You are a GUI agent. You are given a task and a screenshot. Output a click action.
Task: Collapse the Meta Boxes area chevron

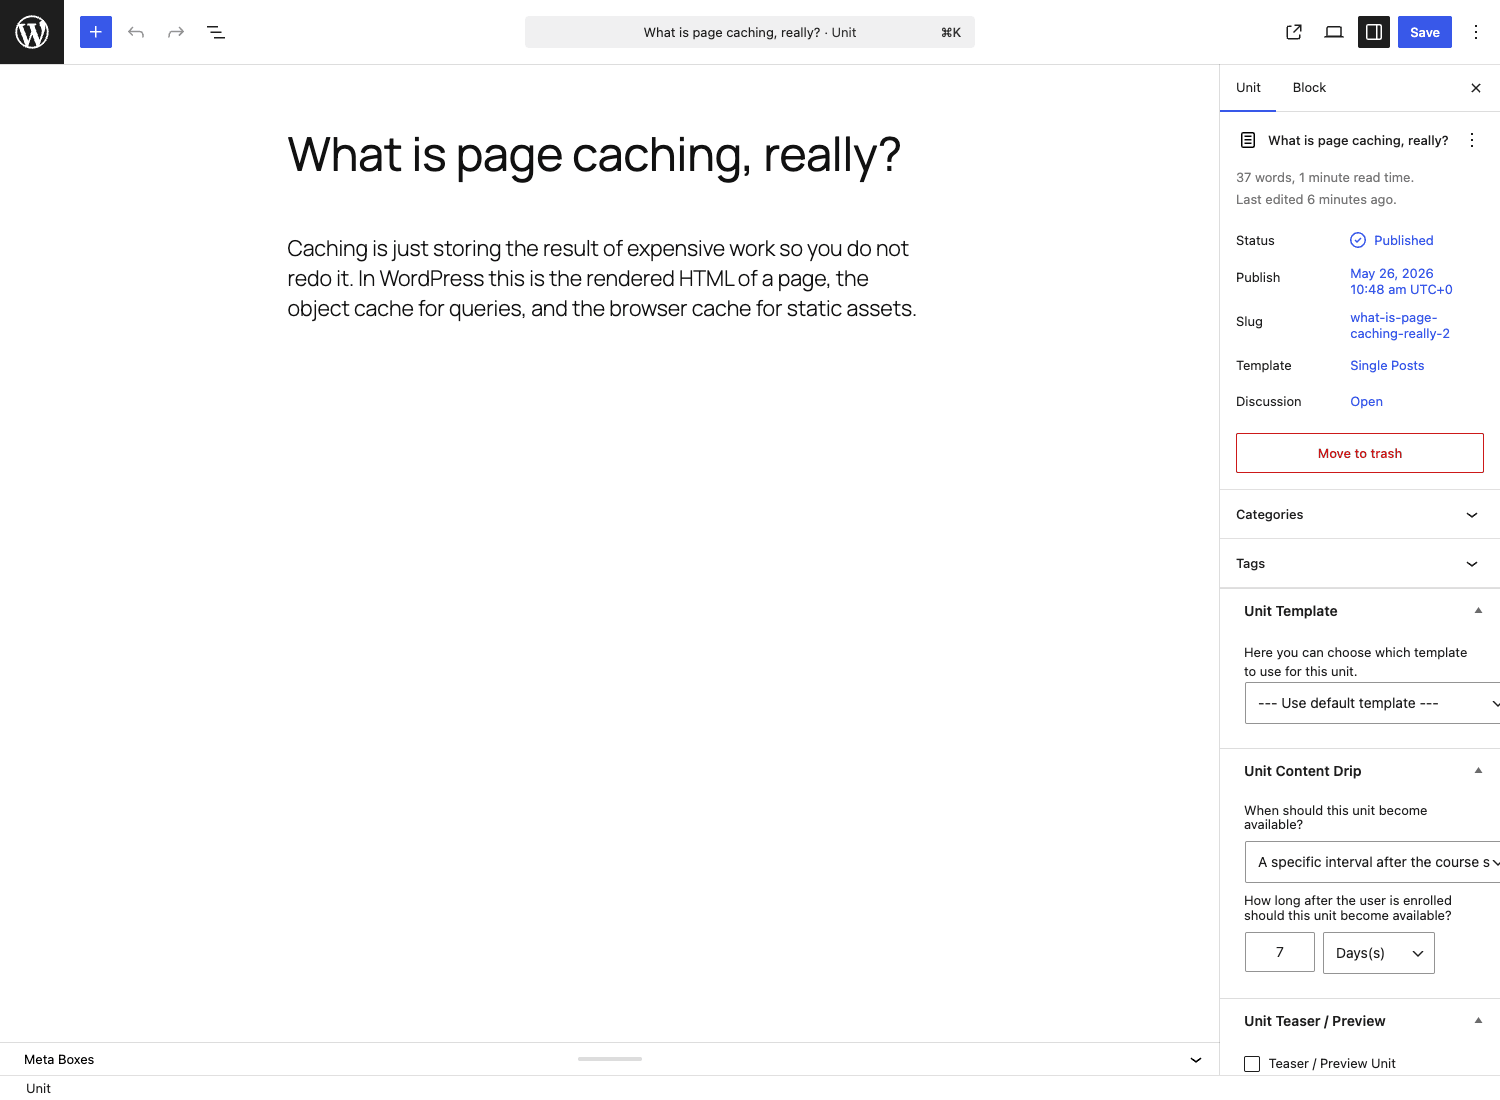pyautogui.click(x=1196, y=1060)
